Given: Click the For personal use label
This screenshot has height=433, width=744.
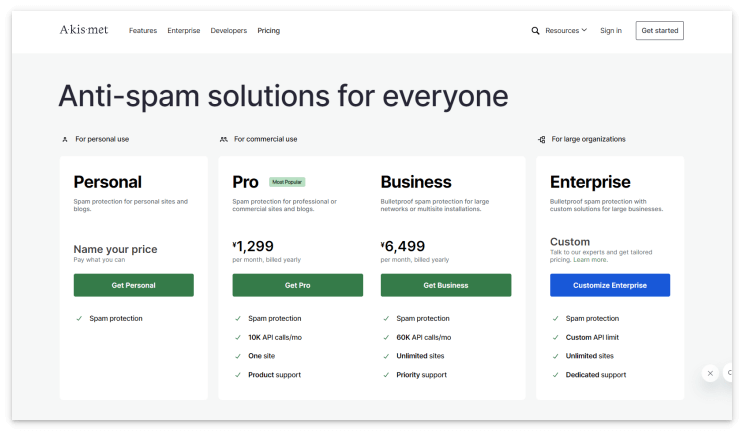Looking at the screenshot, I should (102, 139).
